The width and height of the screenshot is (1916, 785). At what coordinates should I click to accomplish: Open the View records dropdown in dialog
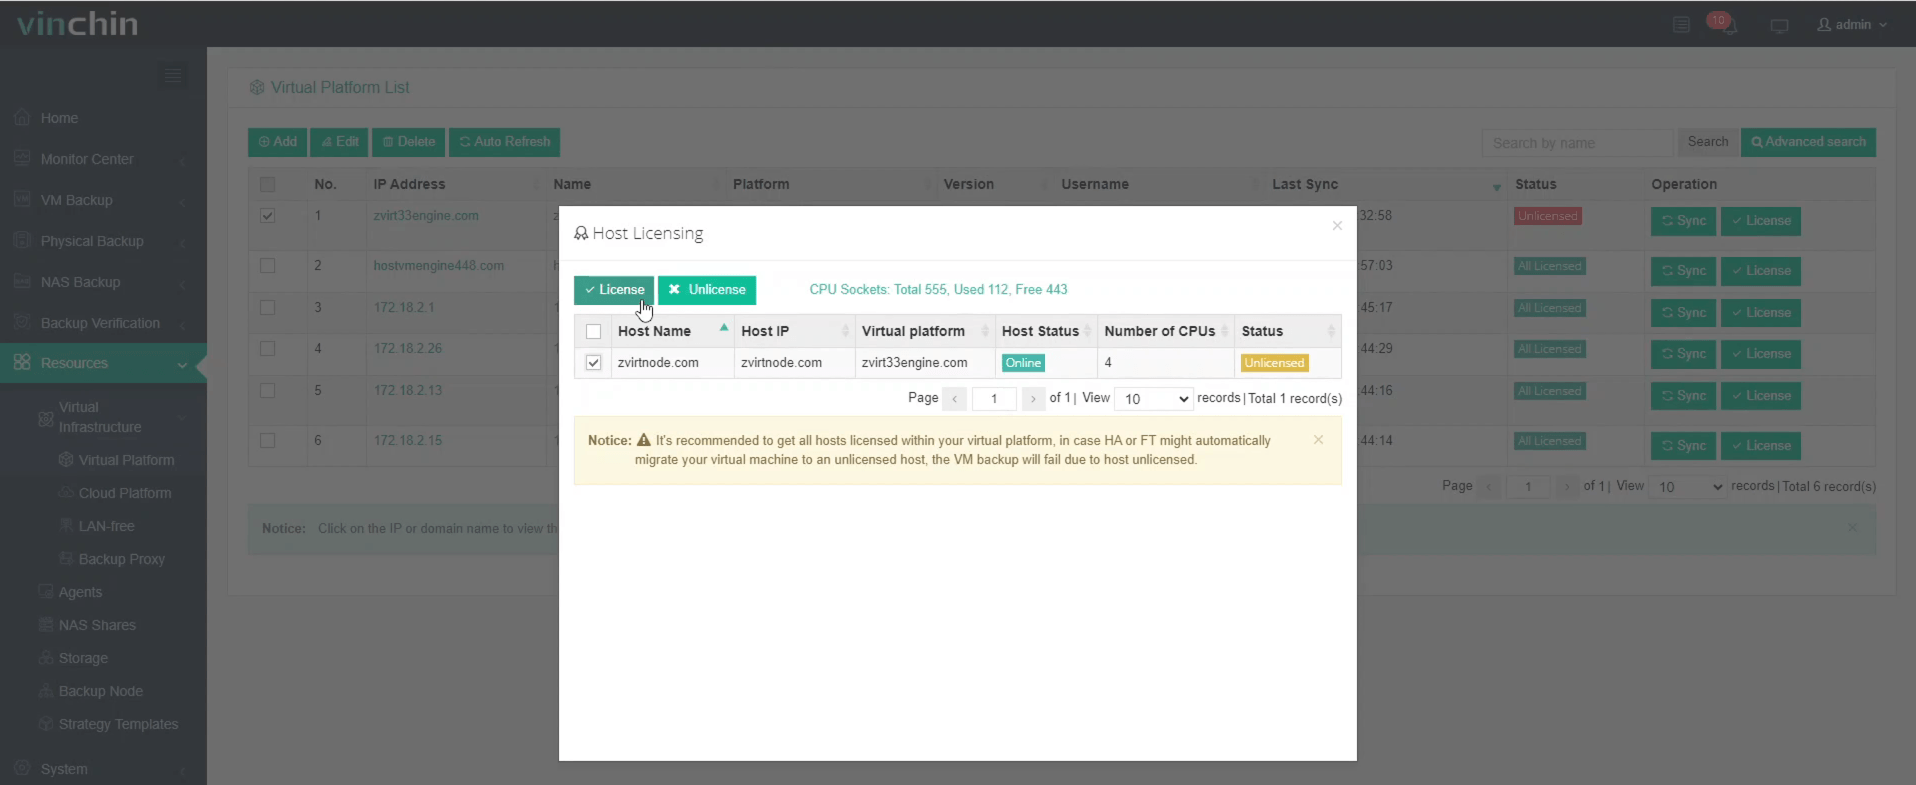pyautogui.click(x=1153, y=399)
